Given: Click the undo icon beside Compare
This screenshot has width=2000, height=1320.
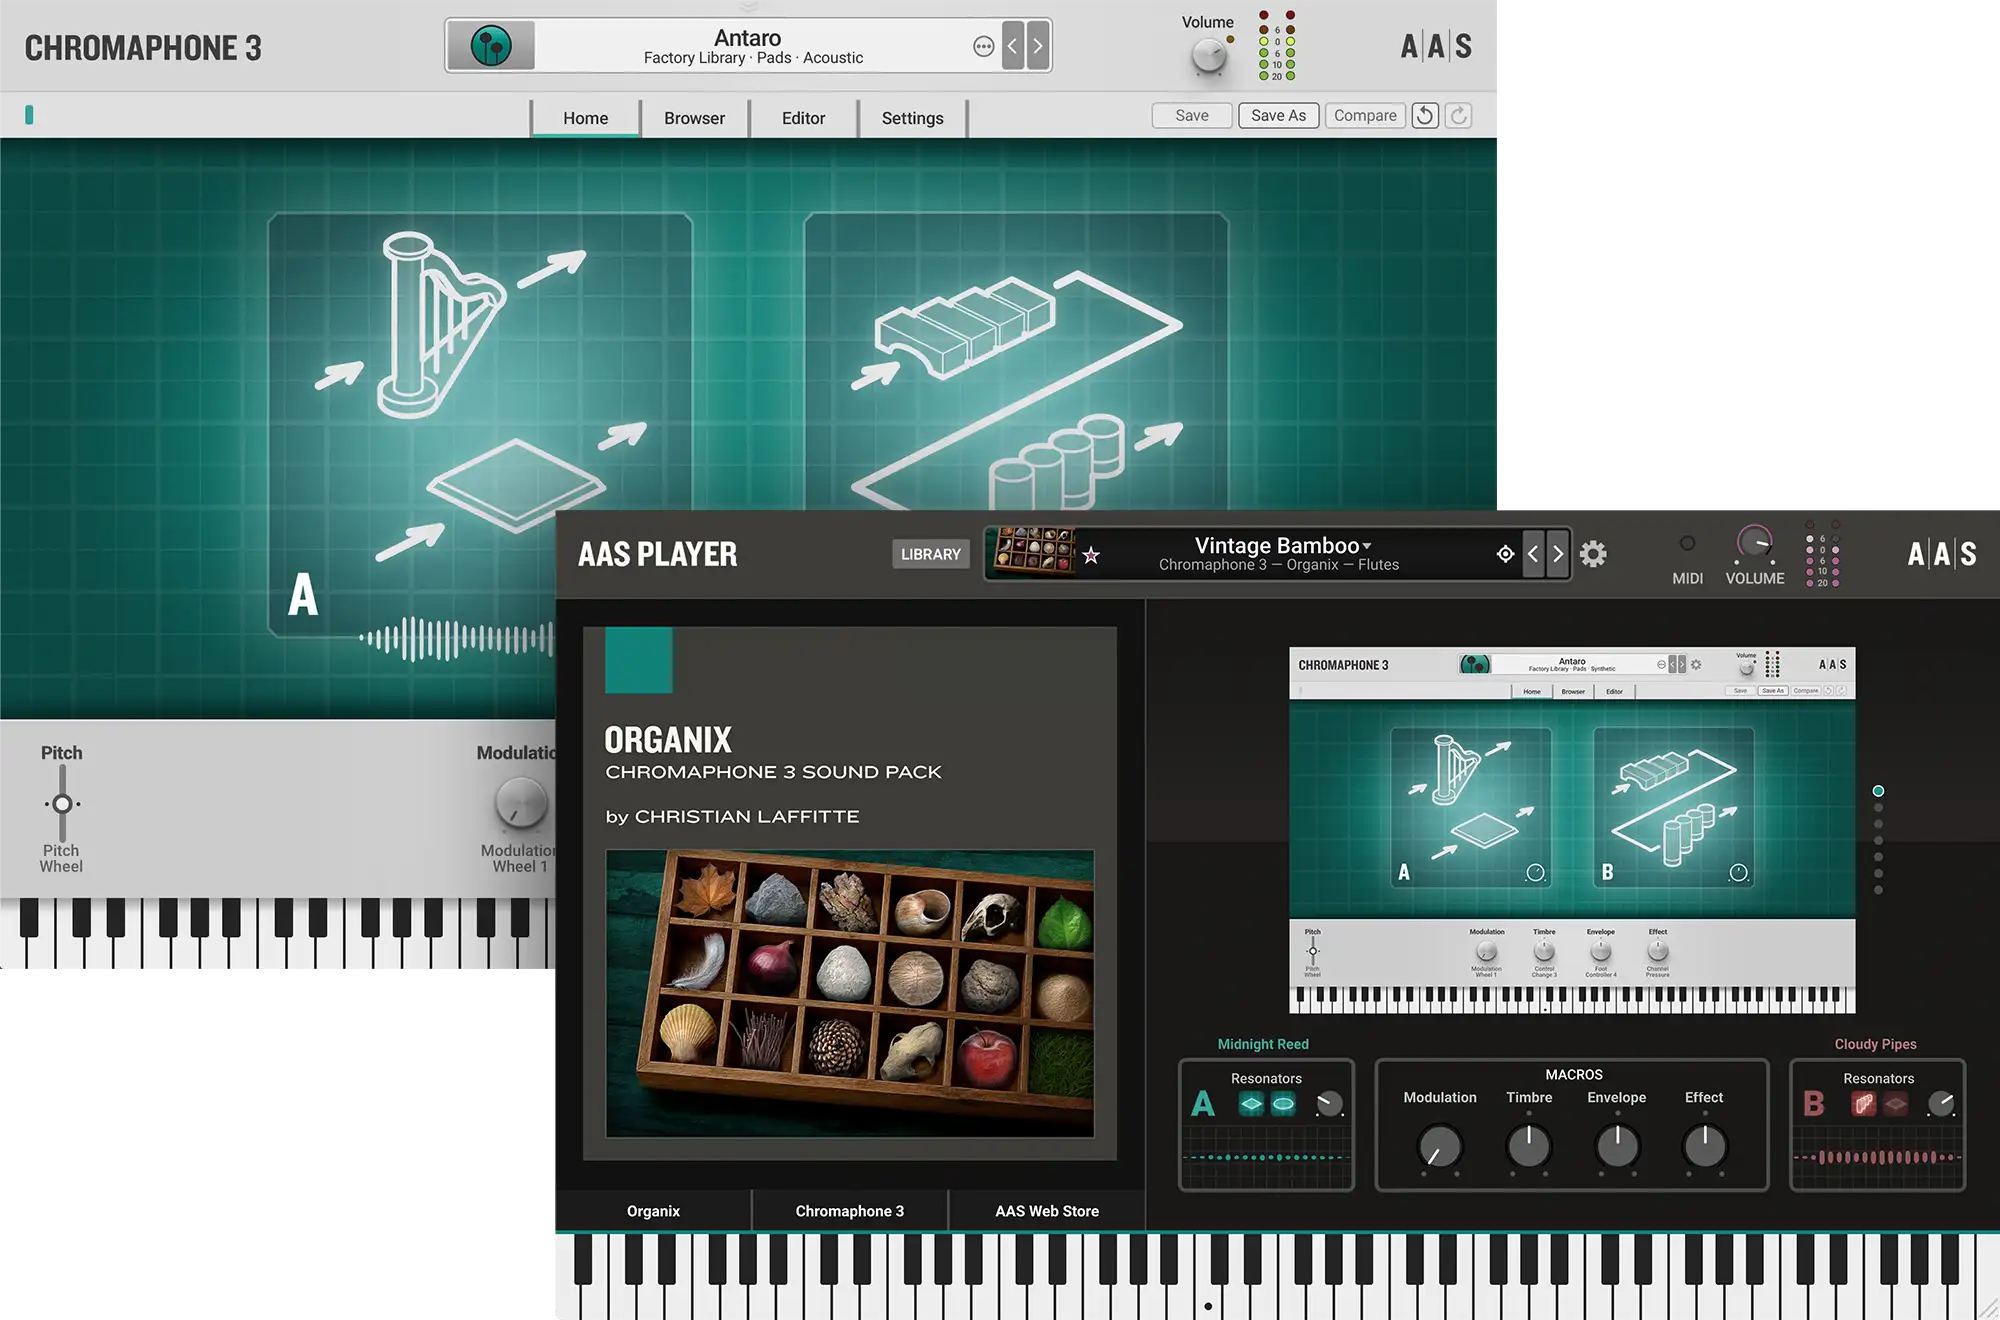Looking at the screenshot, I should pos(1425,116).
